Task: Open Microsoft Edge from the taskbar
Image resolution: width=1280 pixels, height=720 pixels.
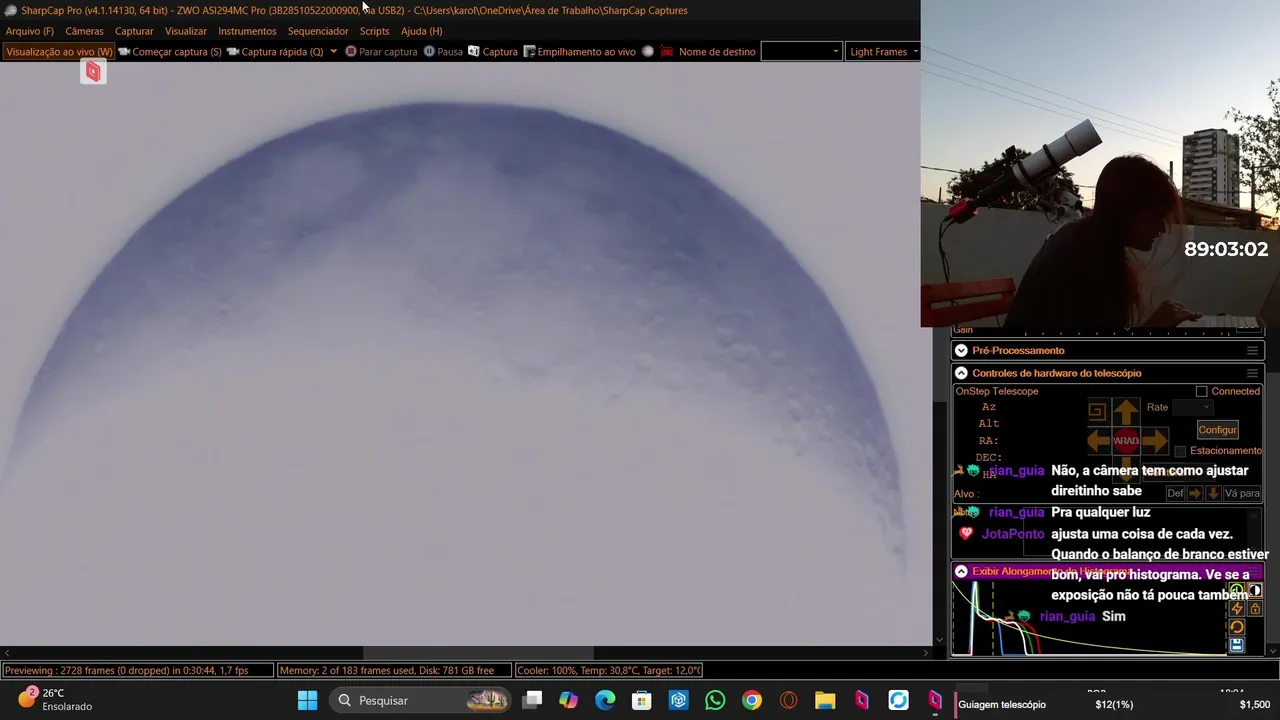Action: click(x=605, y=700)
